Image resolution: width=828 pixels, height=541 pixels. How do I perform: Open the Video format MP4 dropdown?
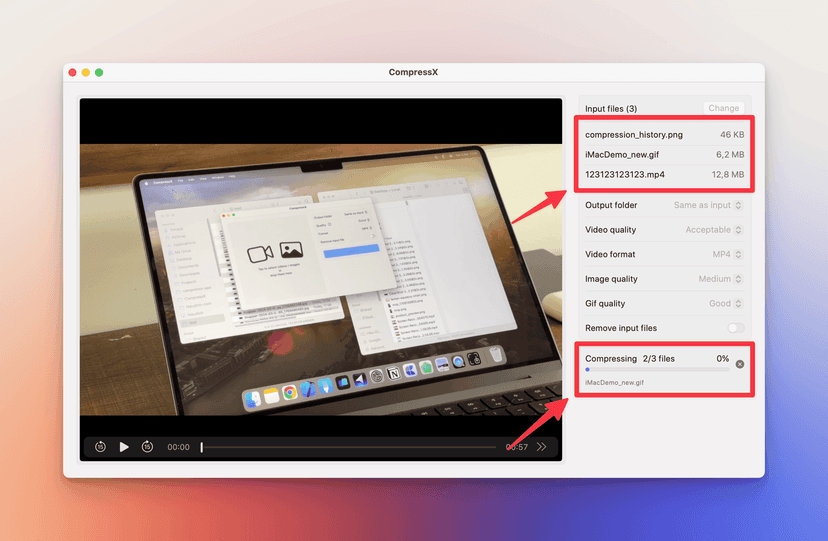(727, 254)
